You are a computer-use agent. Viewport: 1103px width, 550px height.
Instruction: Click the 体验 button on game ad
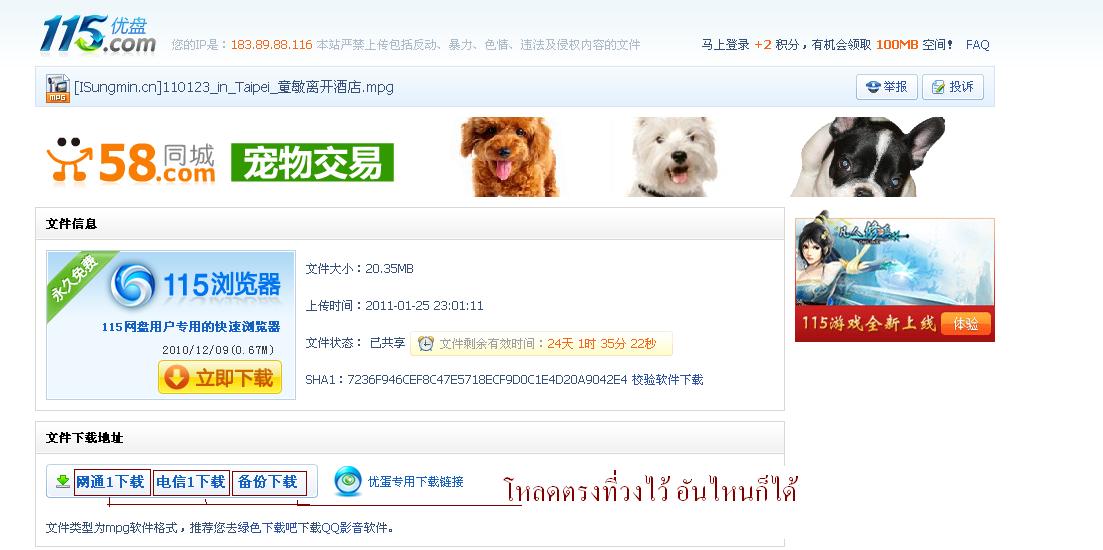pyautogui.click(x=965, y=324)
